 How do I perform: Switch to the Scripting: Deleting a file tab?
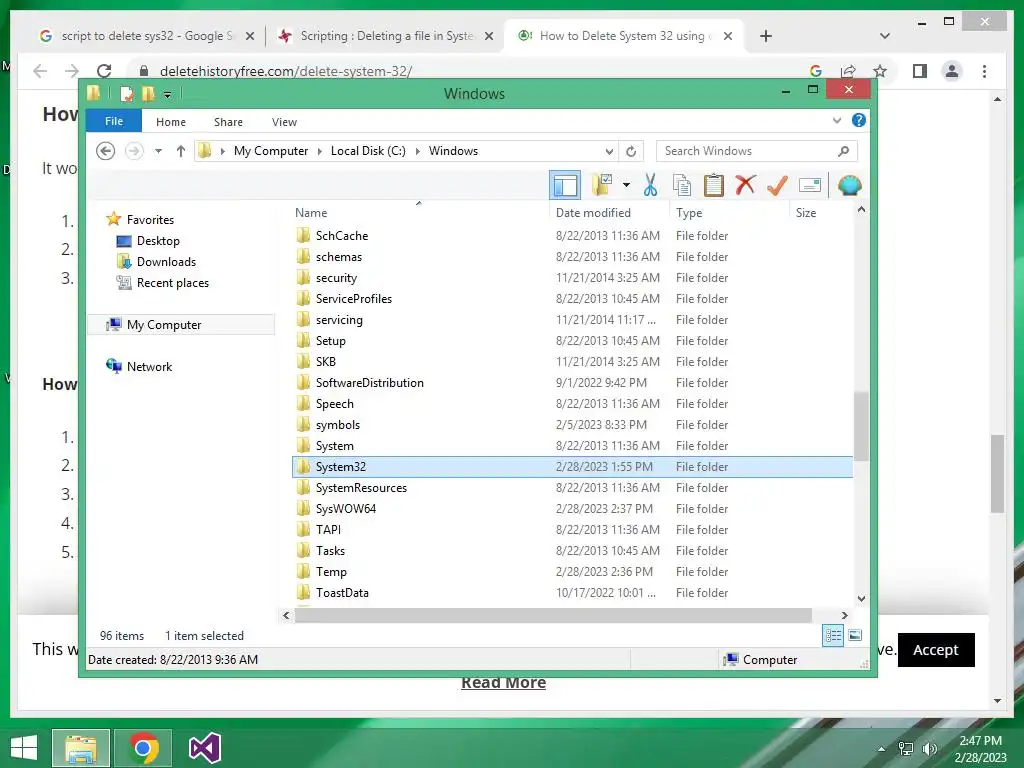coord(385,36)
